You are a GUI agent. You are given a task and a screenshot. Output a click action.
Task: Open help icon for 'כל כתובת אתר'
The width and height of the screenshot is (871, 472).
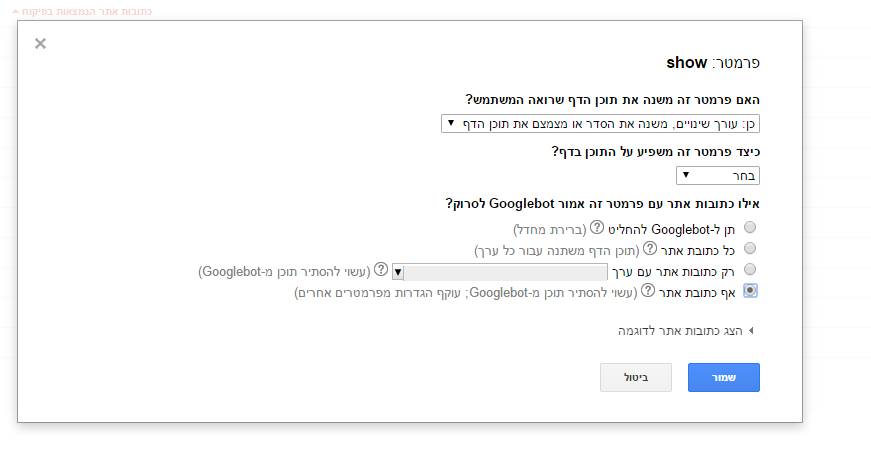tap(650, 248)
